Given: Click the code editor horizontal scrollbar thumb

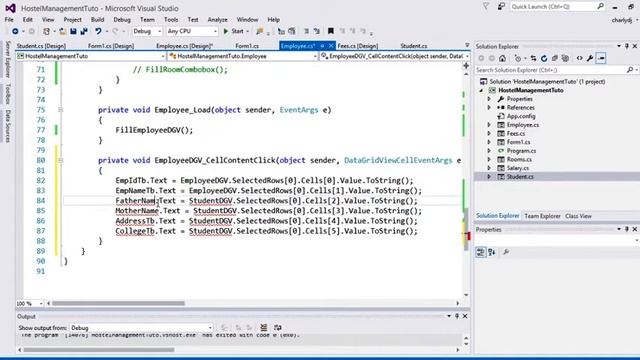Looking at the screenshot, I should 118,303.
